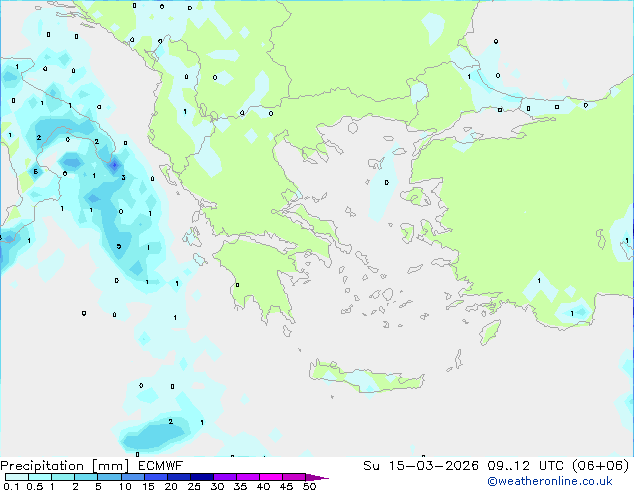This screenshot has height=490, width=634.
Task: Pick the legend swatch between 35 and 40
Action: click(247, 477)
